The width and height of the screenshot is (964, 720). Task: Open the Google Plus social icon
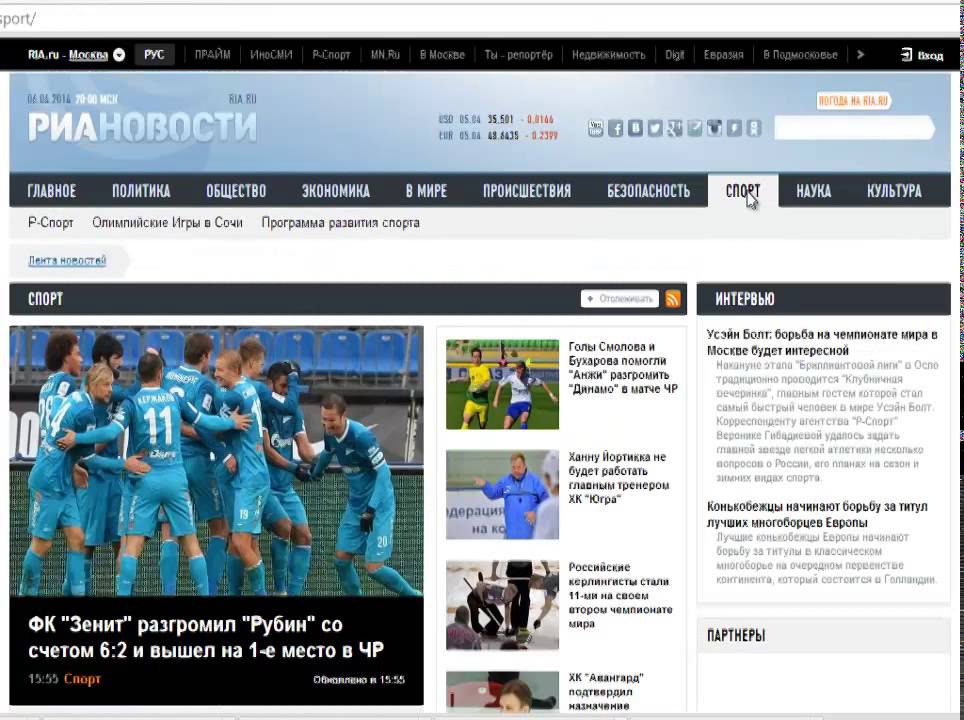674,128
